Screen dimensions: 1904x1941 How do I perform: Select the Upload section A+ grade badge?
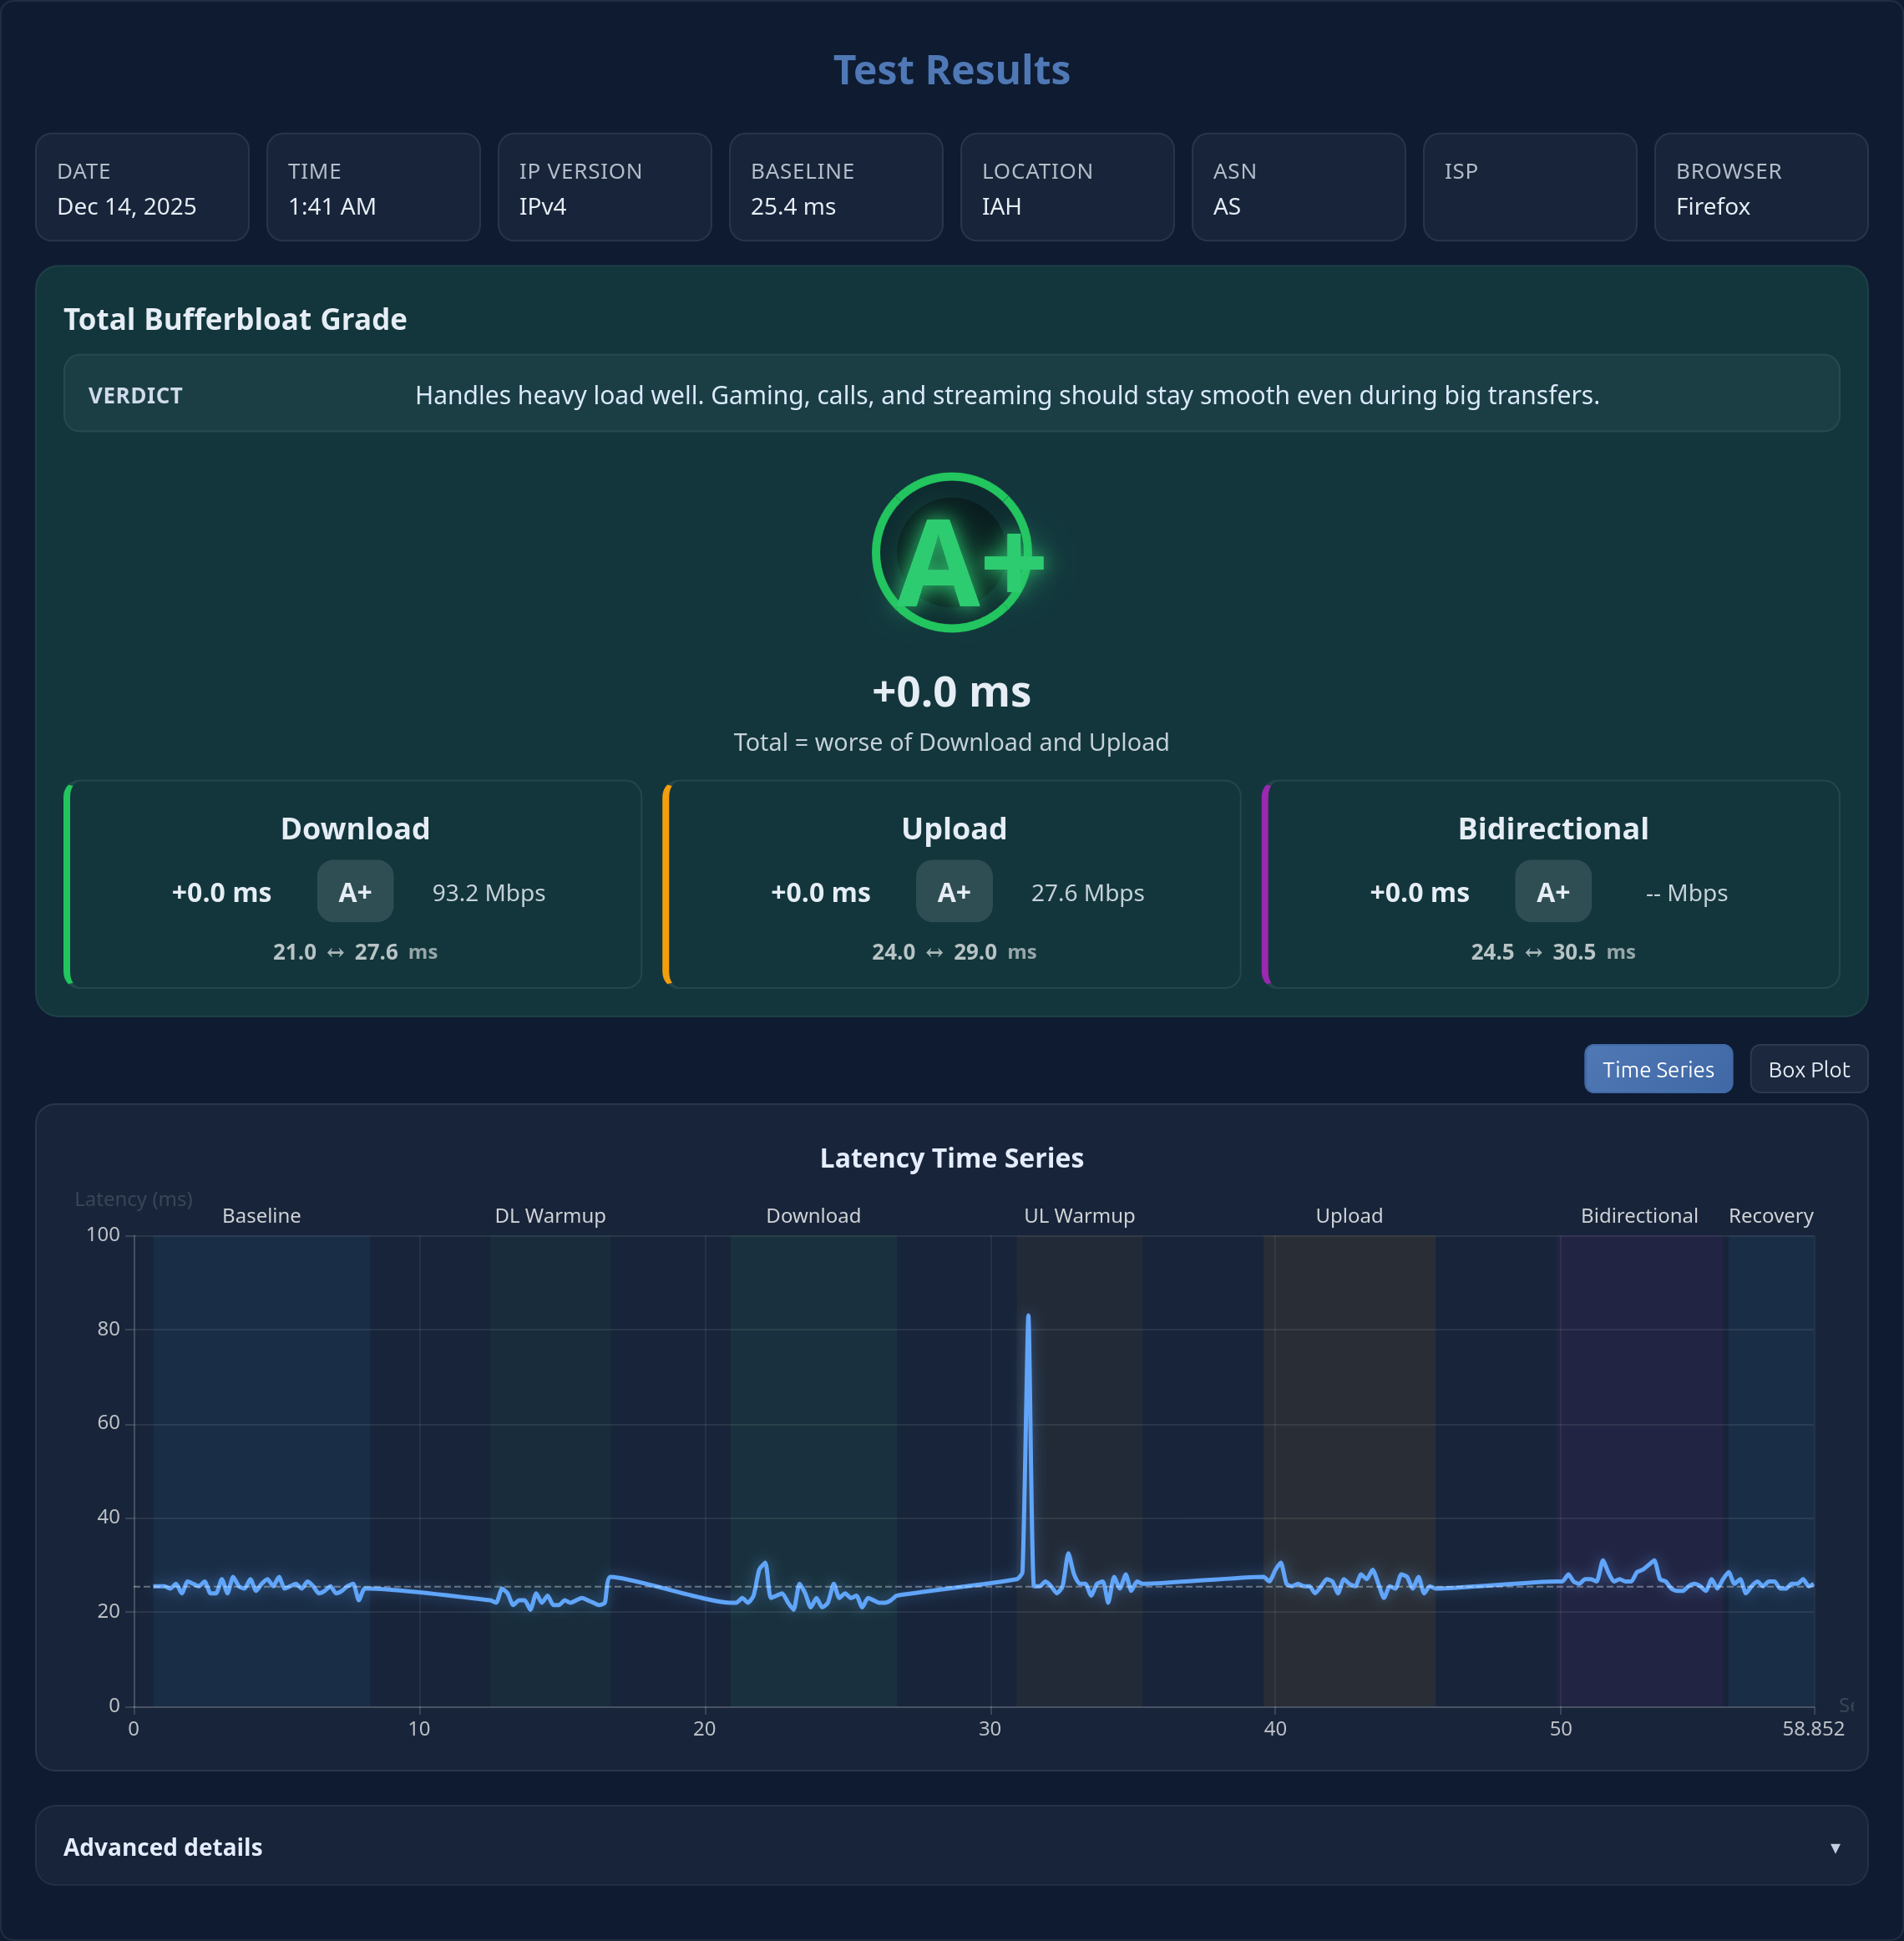953,891
